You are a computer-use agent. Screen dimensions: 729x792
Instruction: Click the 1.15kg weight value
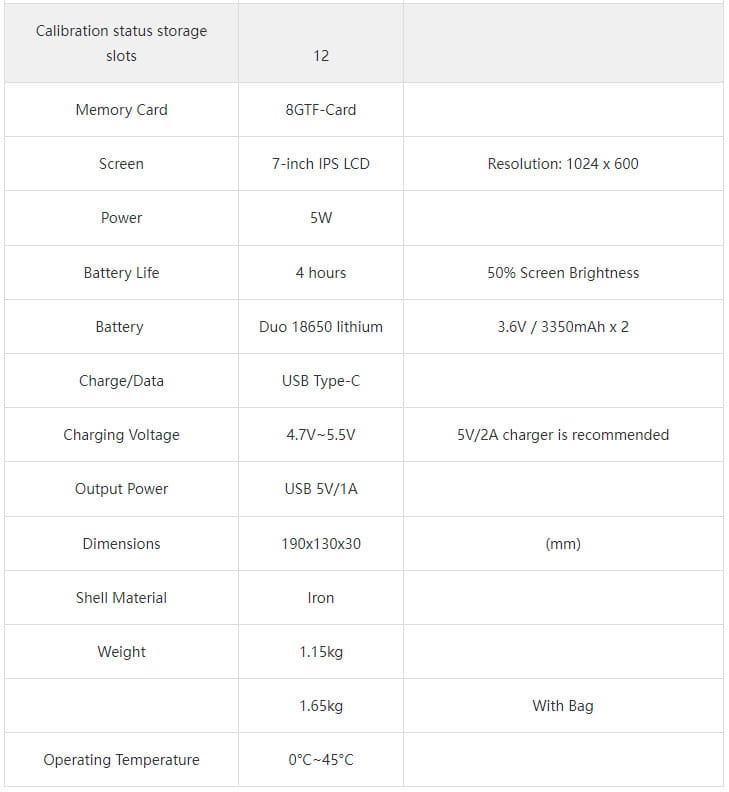pyautogui.click(x=320, y=652)
